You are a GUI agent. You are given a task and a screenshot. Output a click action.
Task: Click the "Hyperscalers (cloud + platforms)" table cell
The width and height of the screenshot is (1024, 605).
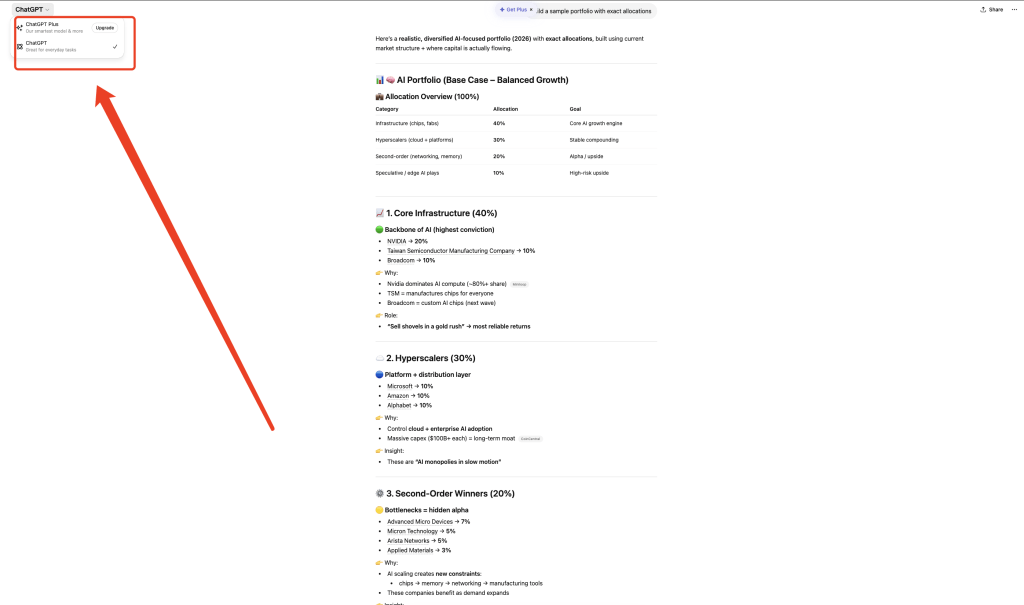(x=414, y=140)
